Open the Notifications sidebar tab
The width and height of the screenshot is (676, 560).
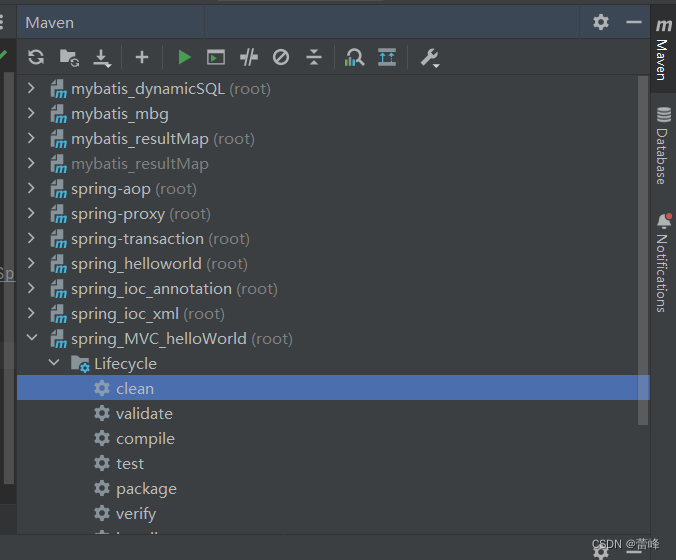tap(663, 263)
